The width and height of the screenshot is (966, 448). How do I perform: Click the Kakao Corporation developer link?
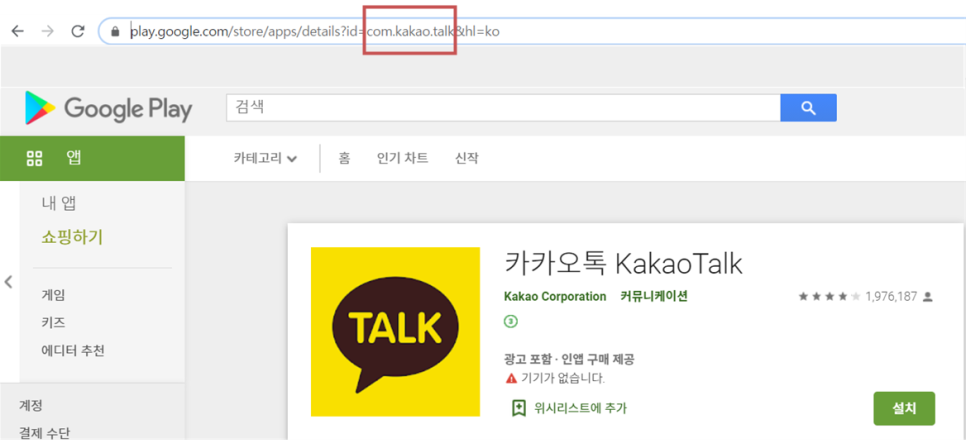tap(555, 296)
